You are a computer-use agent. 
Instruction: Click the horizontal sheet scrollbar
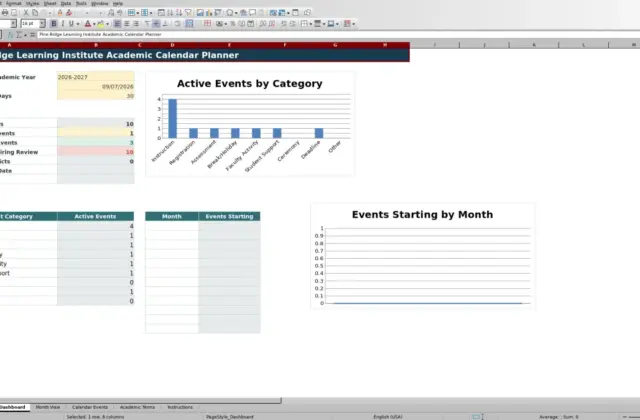click(x=140, y=400)
